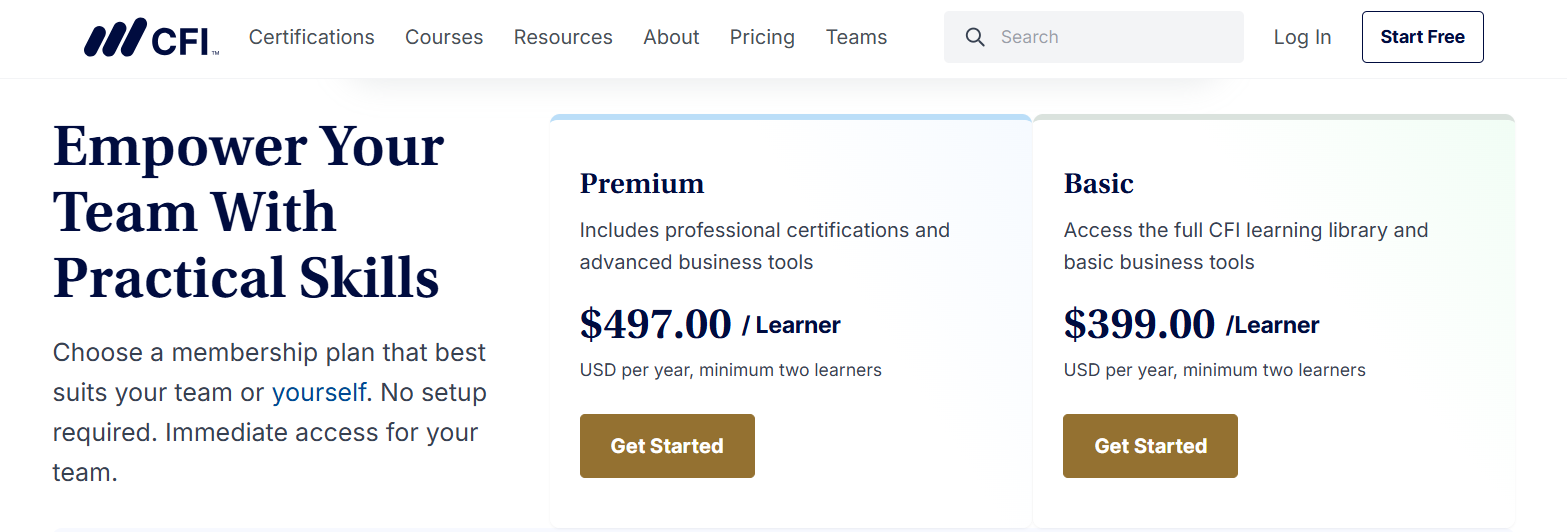
Task: Select the Basic plan heading
Action: pos(1098,184)
